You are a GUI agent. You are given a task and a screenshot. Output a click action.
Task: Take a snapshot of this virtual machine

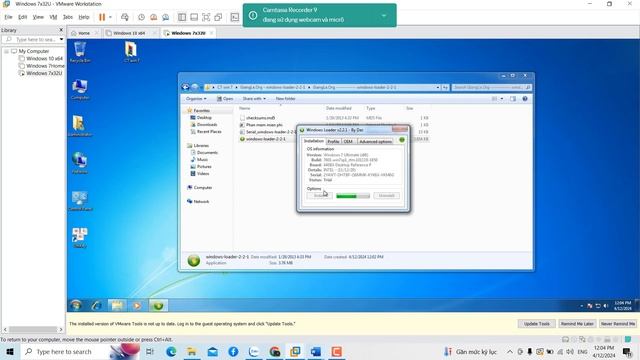click(x=141, y=17)
